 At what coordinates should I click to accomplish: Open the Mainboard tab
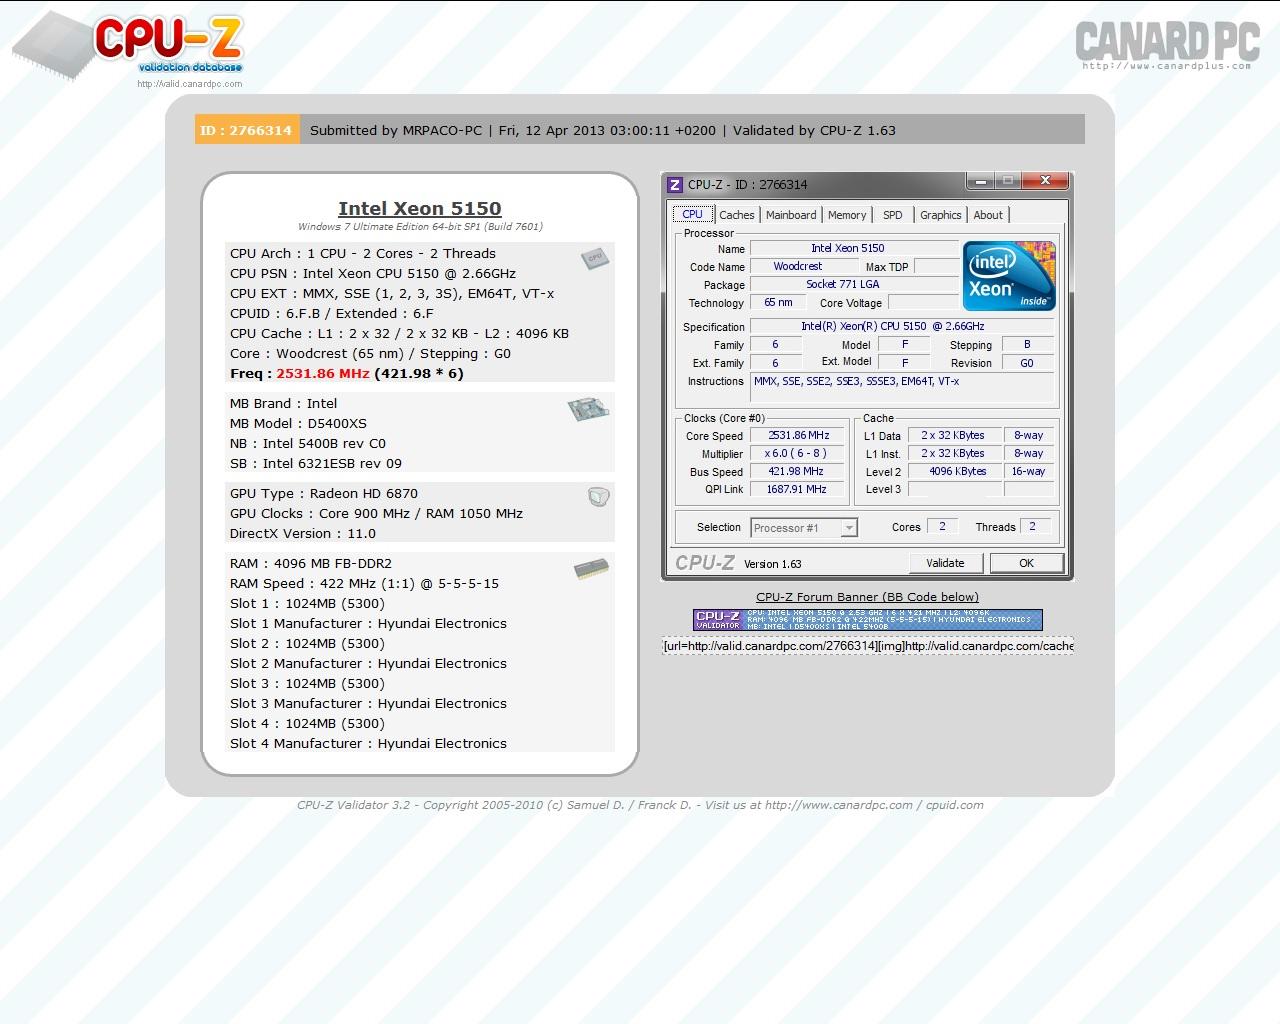click(x=791, y=215)
